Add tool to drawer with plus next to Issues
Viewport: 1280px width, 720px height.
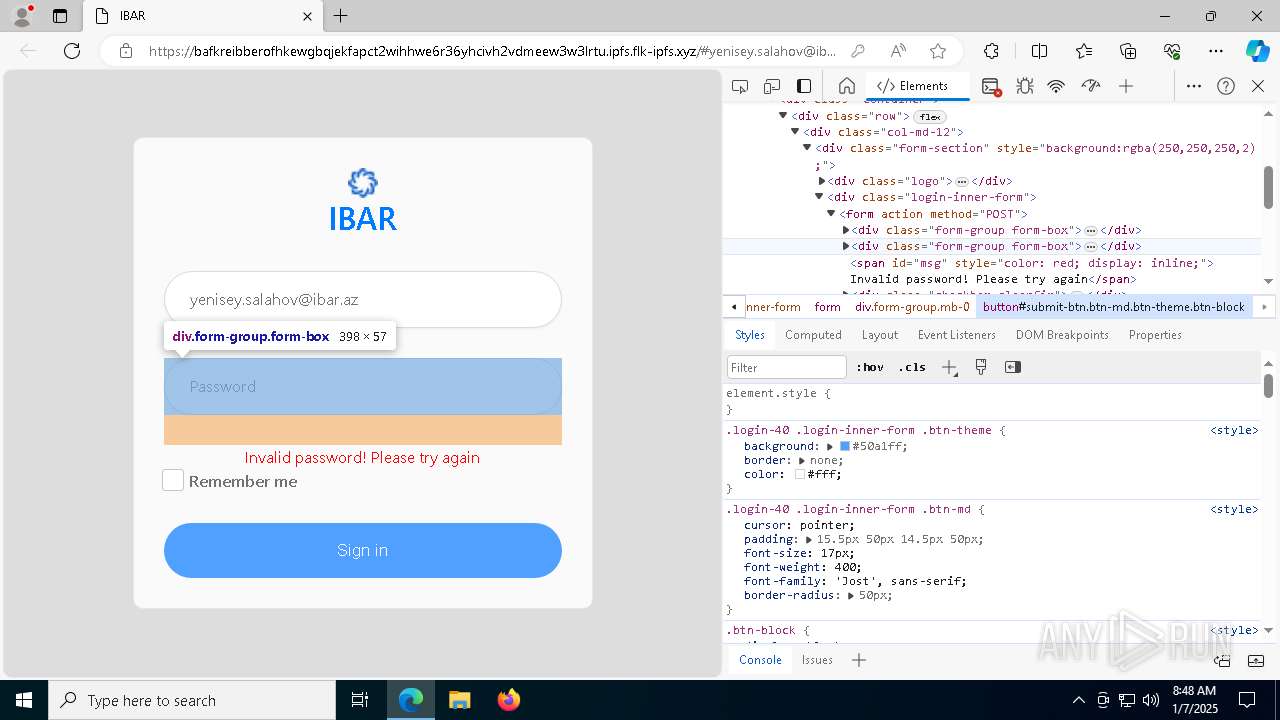(859, 660)
